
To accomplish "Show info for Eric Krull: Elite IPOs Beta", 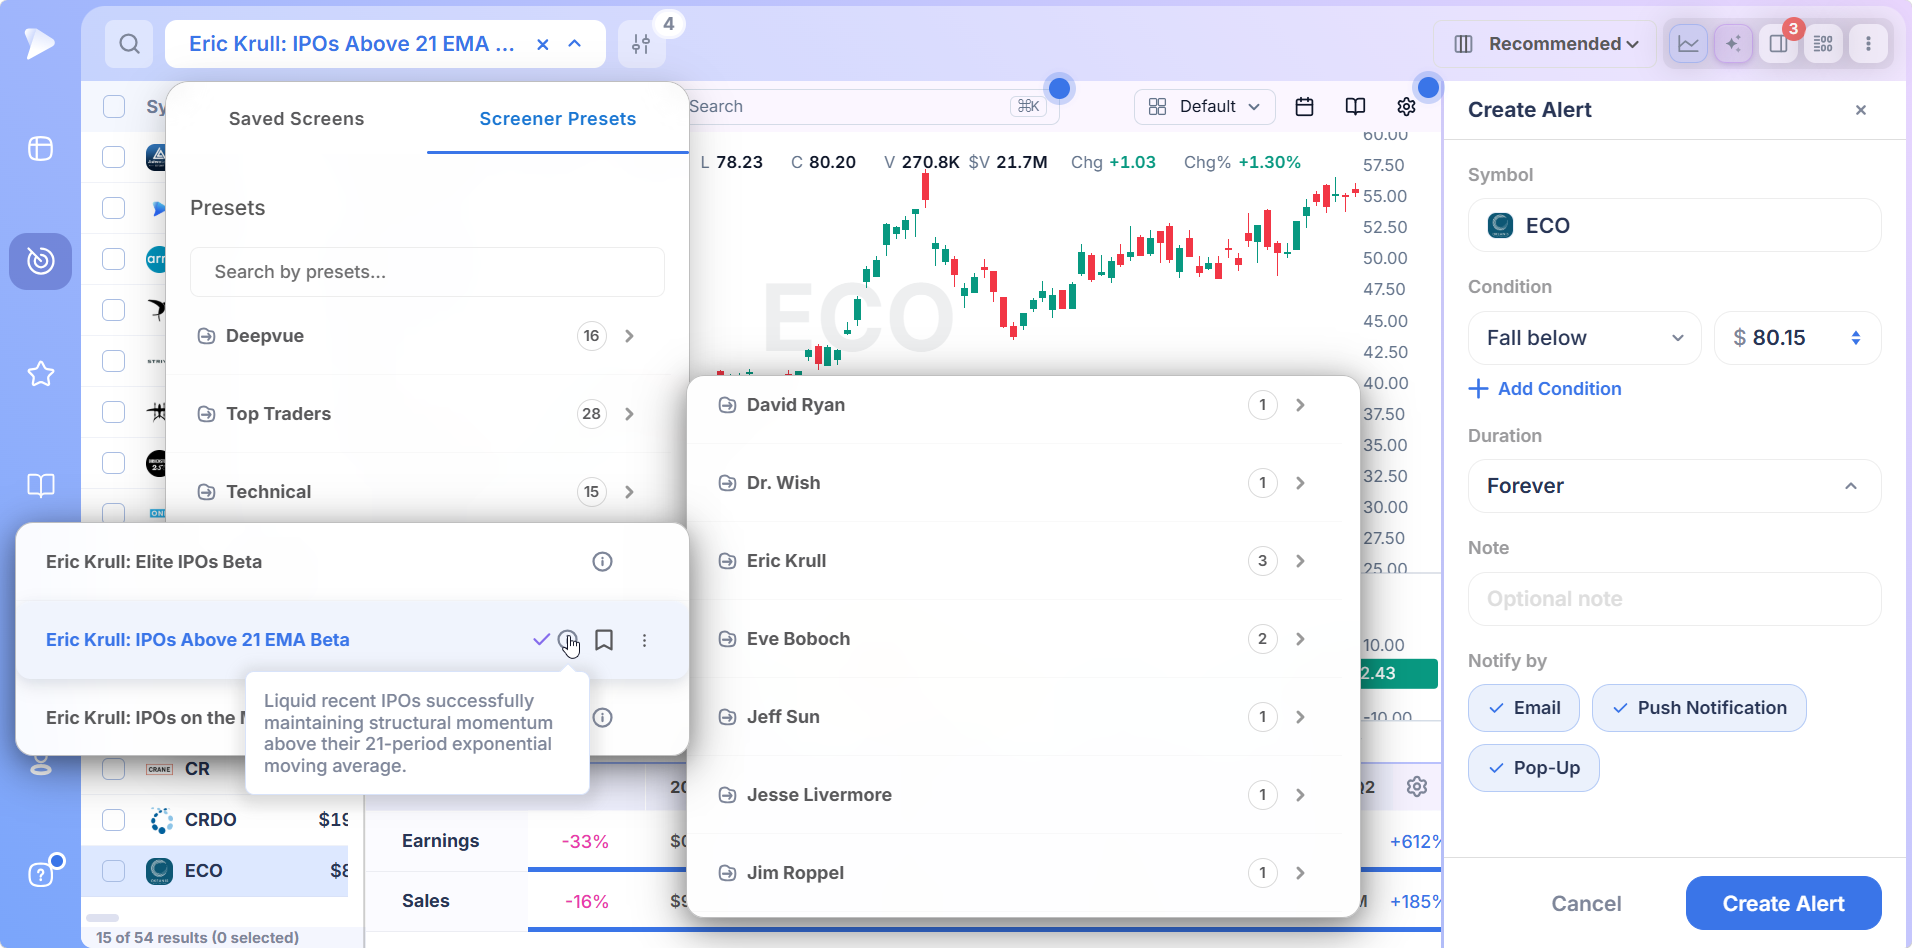I will (602, 562).
